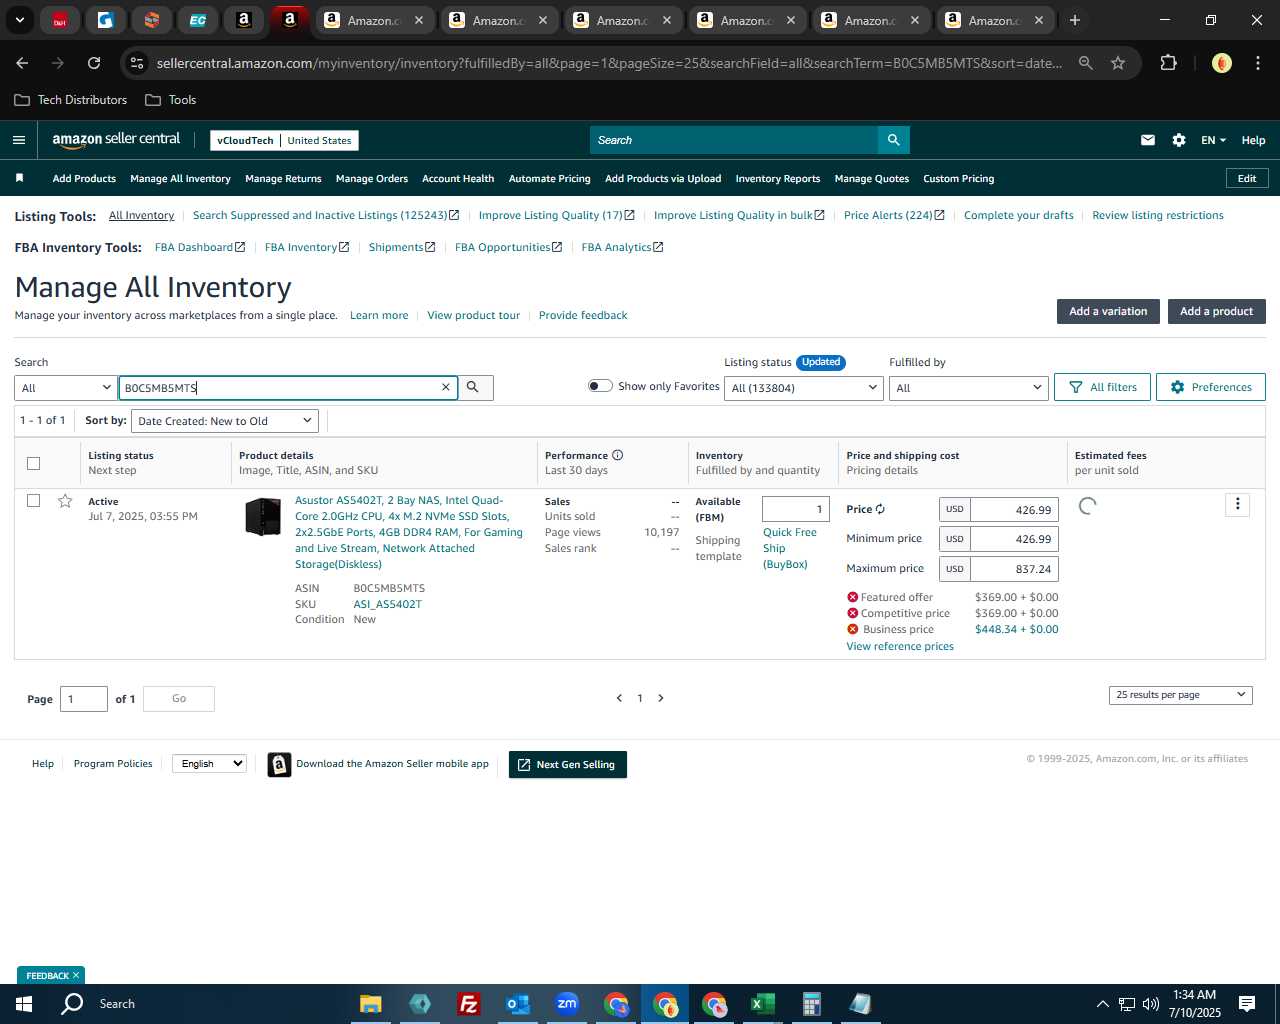
Task: Go to previous results page arrow
Action: point(619,698)
